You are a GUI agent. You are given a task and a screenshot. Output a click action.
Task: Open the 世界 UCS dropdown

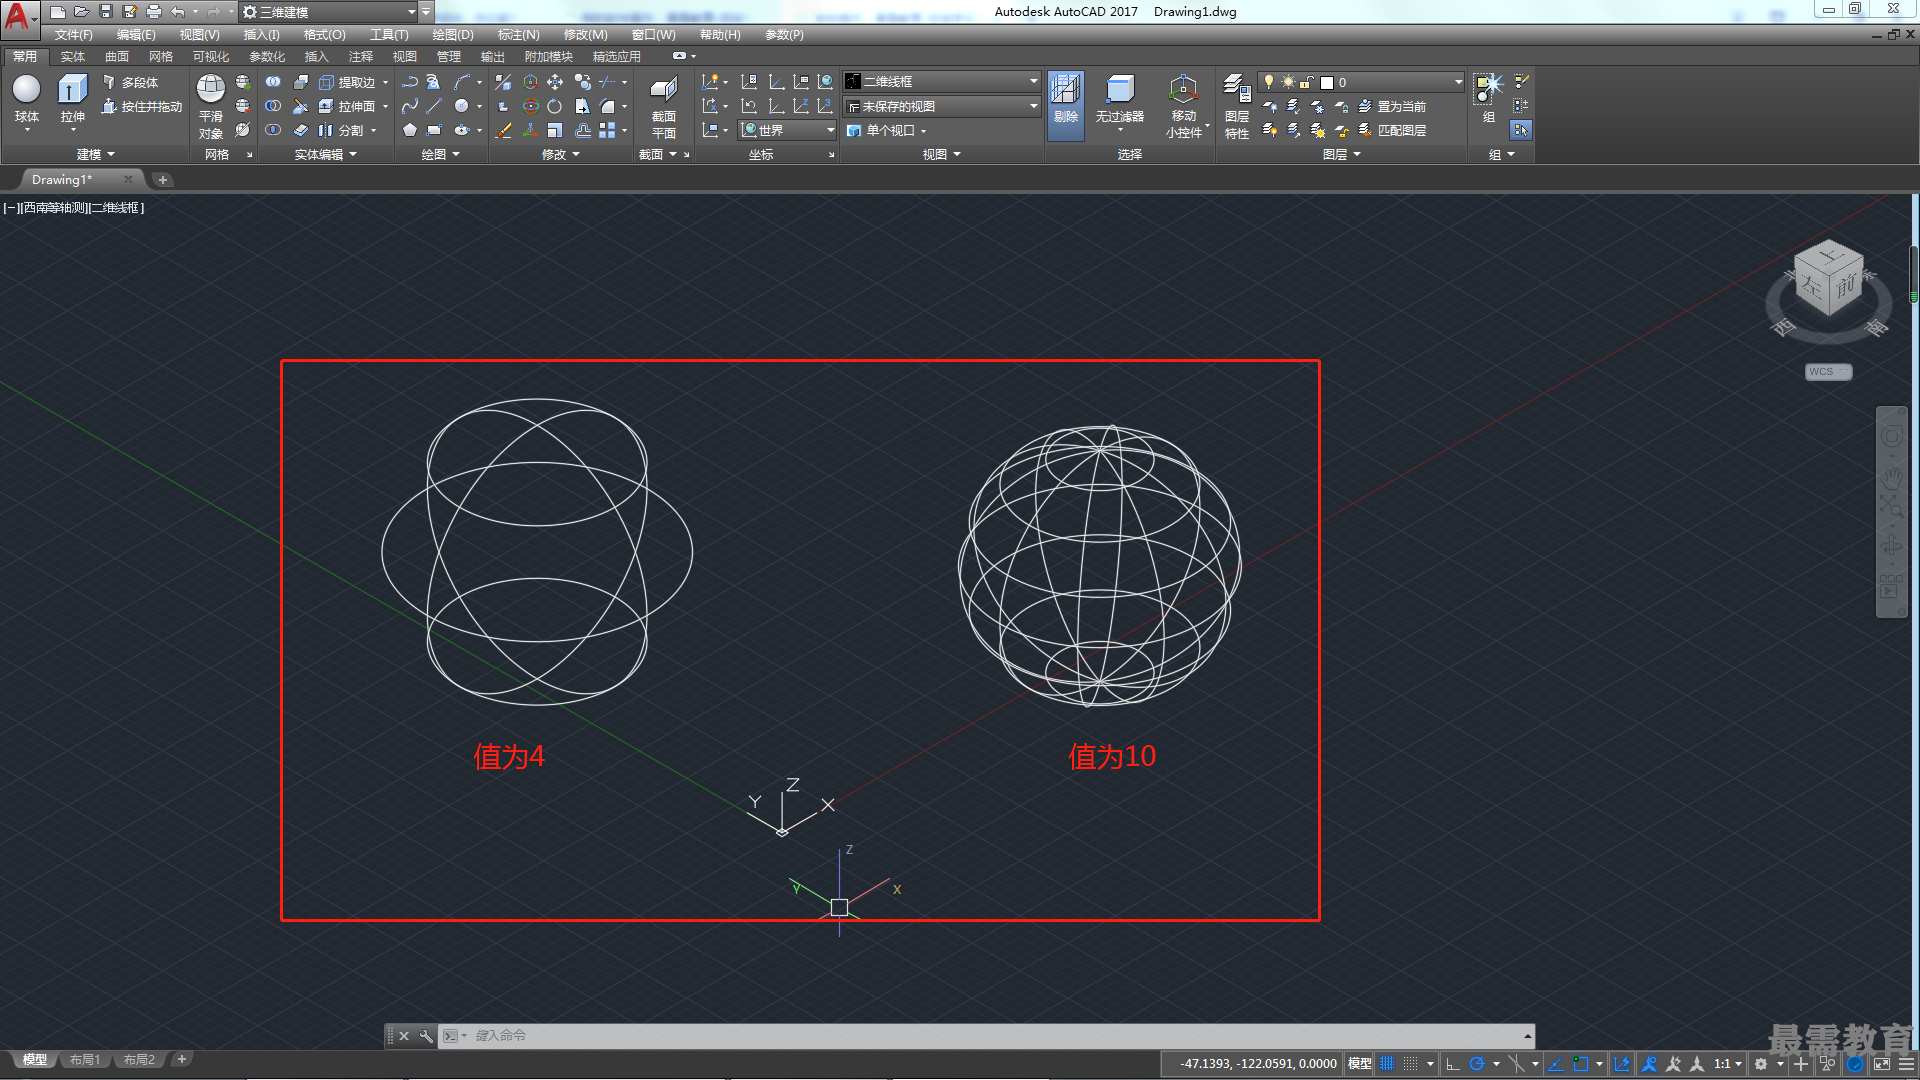click(787, 130)
